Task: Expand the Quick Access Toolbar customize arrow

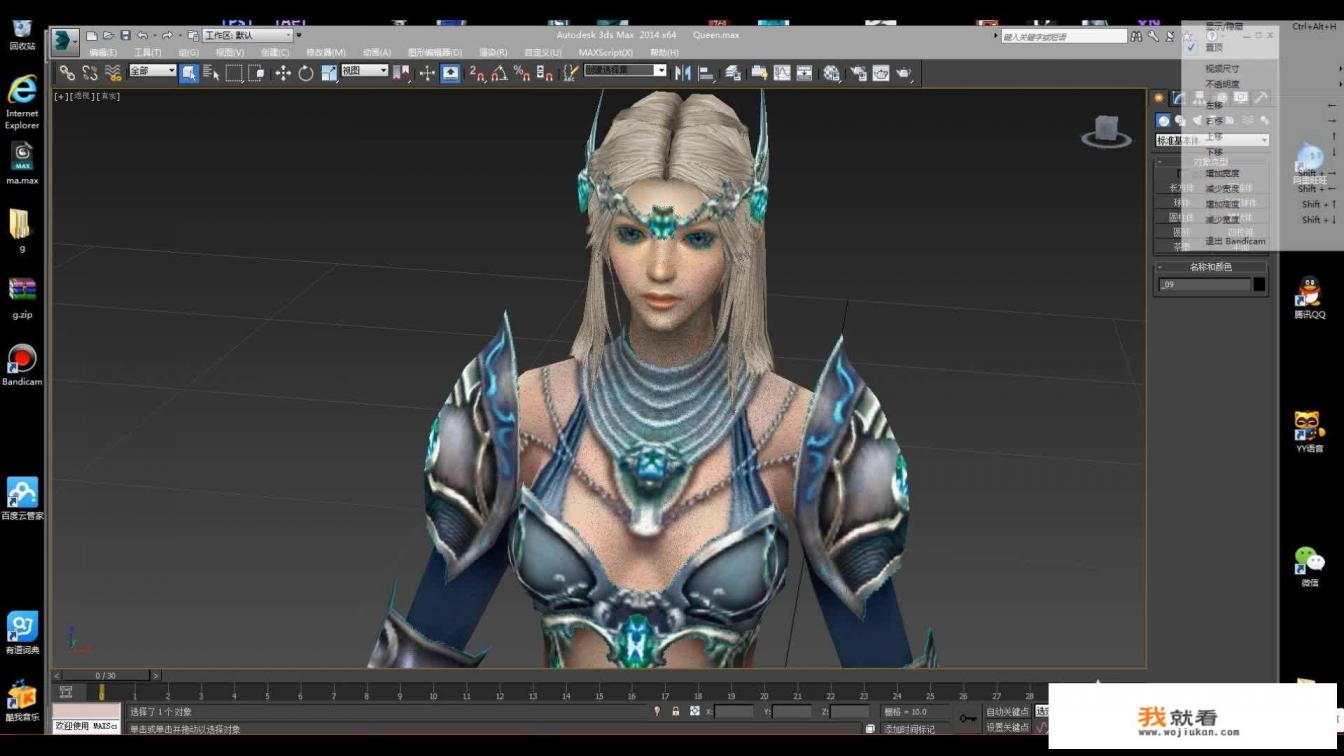Action: 298,36
